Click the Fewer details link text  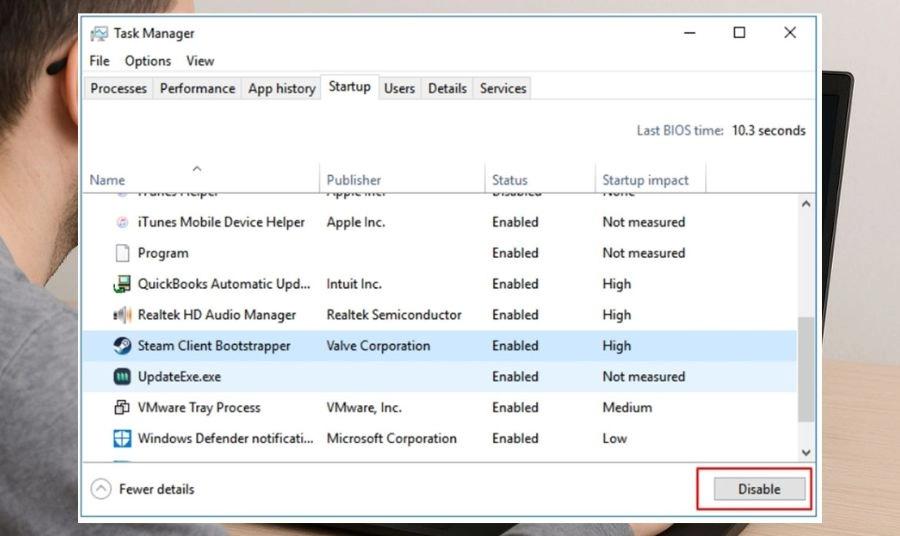(x=157, y=489)
